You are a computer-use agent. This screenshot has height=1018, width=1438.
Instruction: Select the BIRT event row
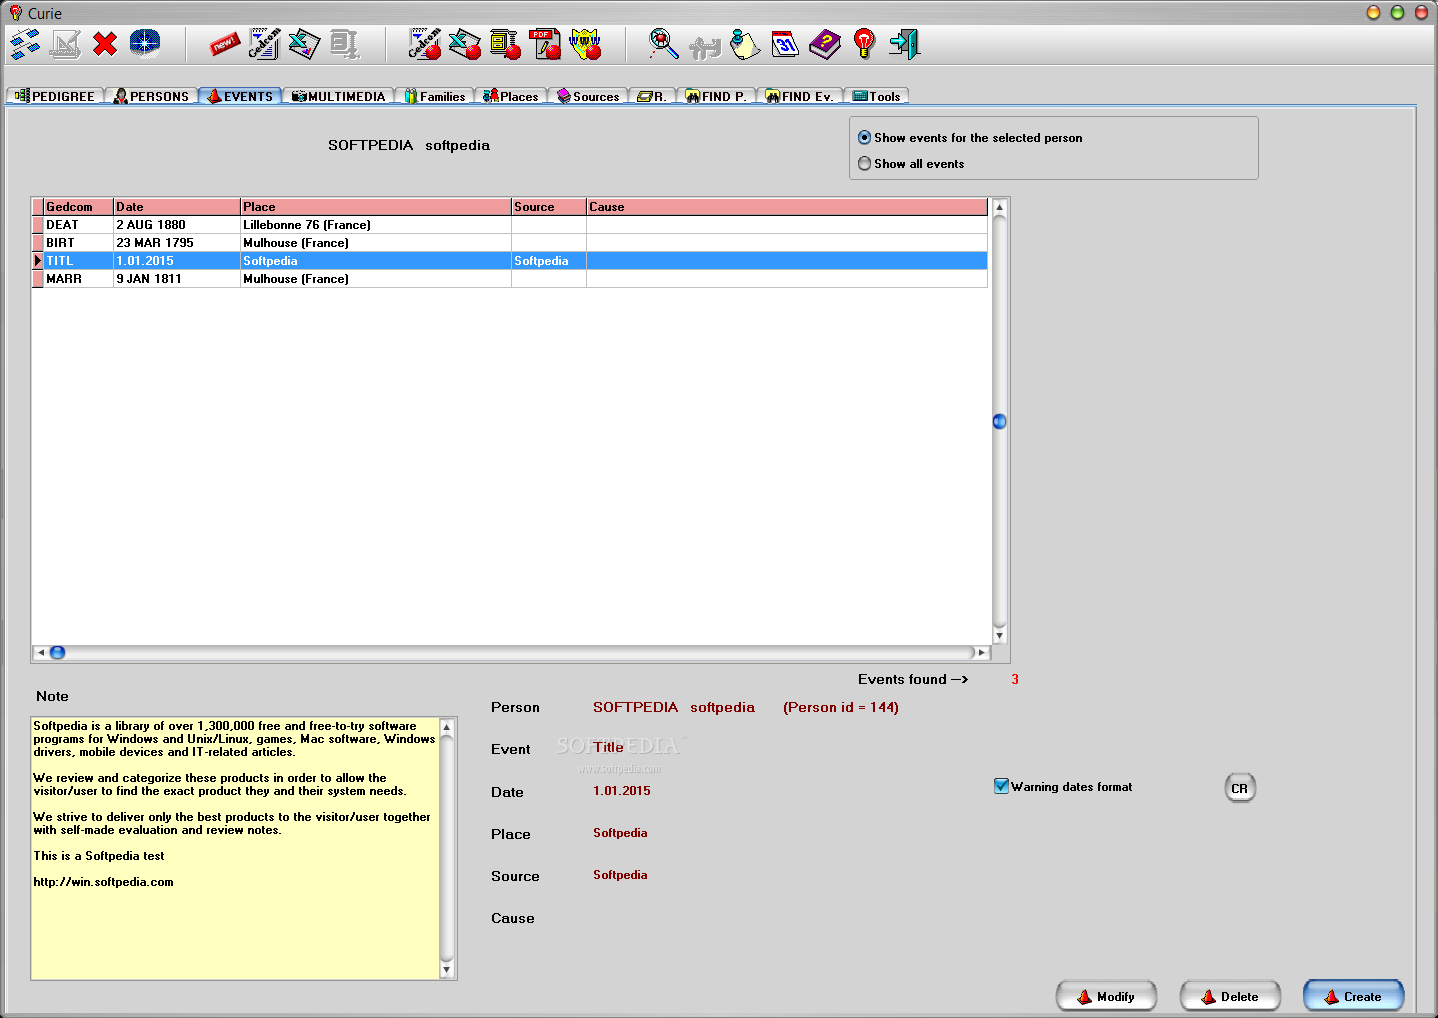coord(510,243)
